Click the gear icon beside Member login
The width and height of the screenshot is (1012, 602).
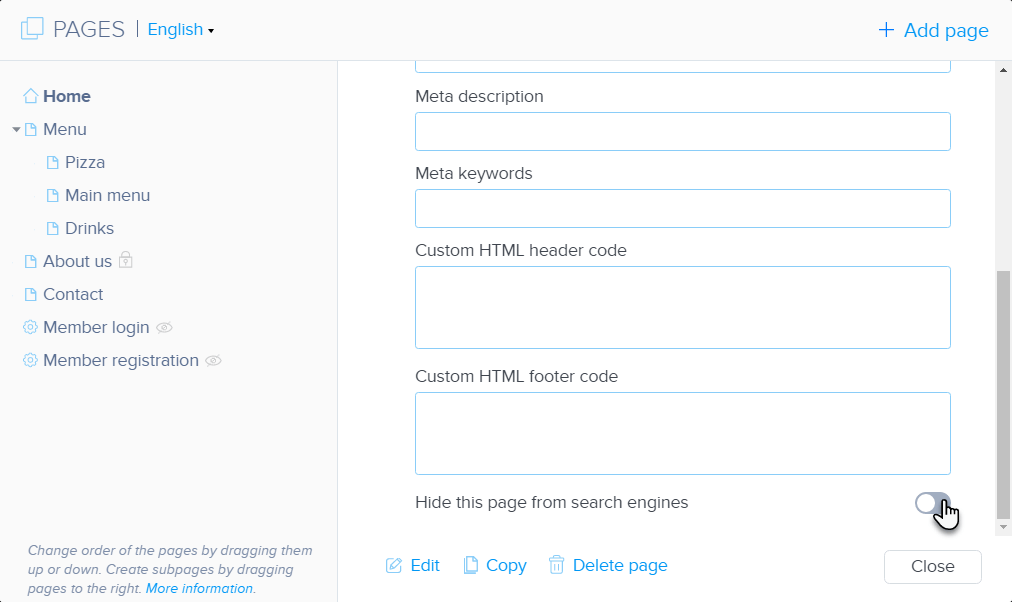coord(30,327)
